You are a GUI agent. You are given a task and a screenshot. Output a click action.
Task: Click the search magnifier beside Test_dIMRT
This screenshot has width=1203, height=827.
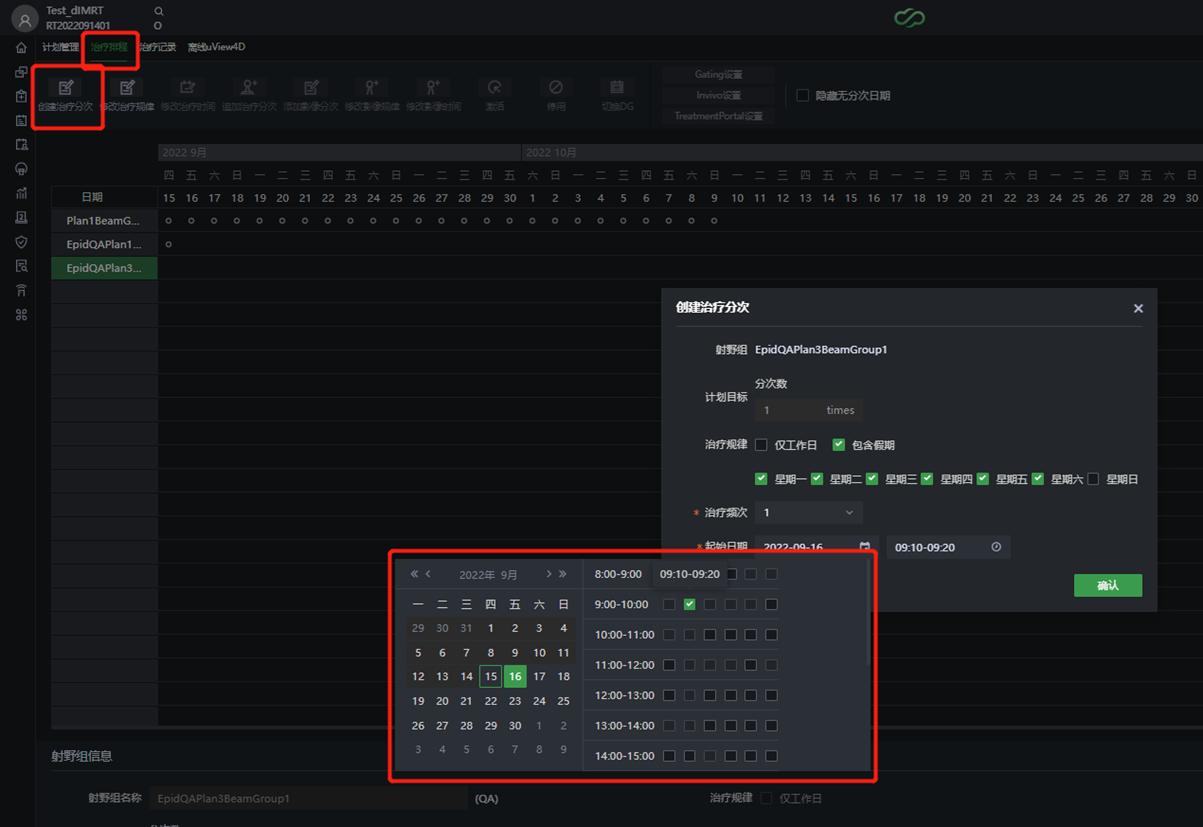[159, 11]
